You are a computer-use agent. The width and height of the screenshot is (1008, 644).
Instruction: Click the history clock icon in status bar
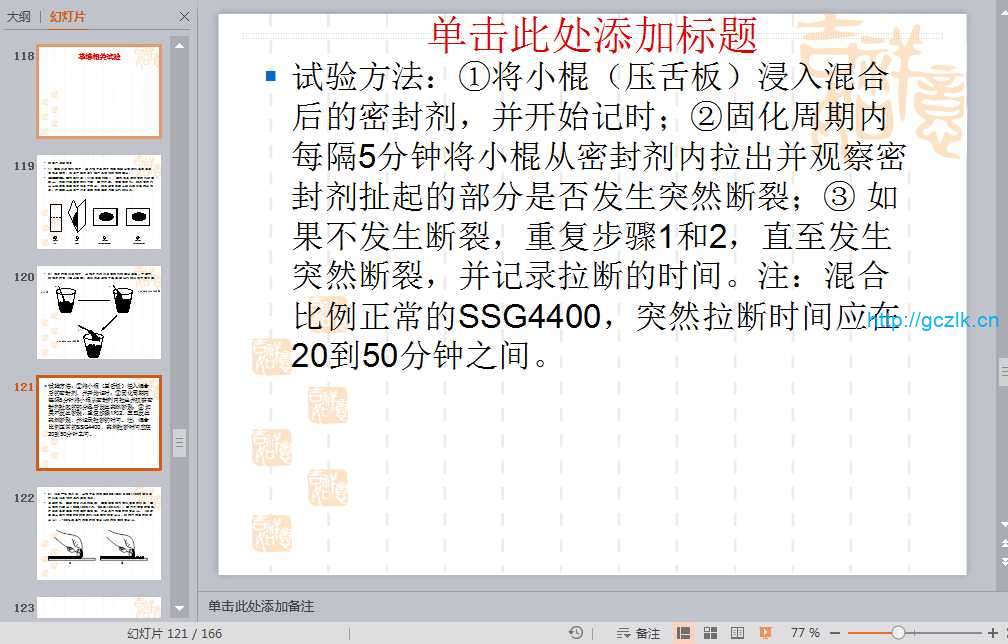(576, 633)
